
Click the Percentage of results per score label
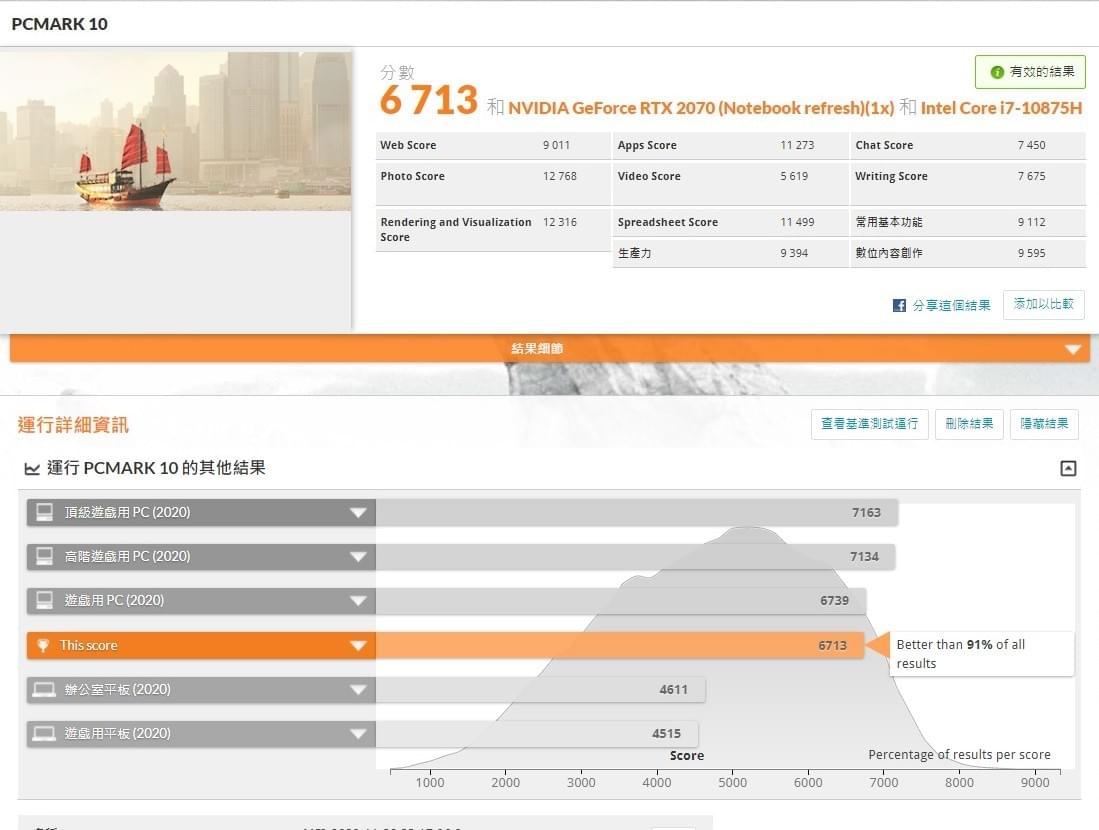point(960,754)
